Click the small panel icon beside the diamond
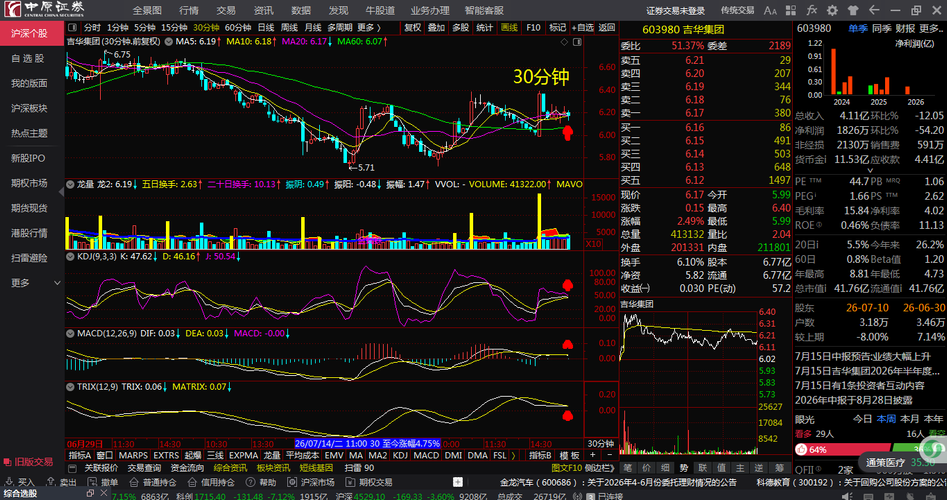Screen dimensions: 947x500 click(577, 42)
